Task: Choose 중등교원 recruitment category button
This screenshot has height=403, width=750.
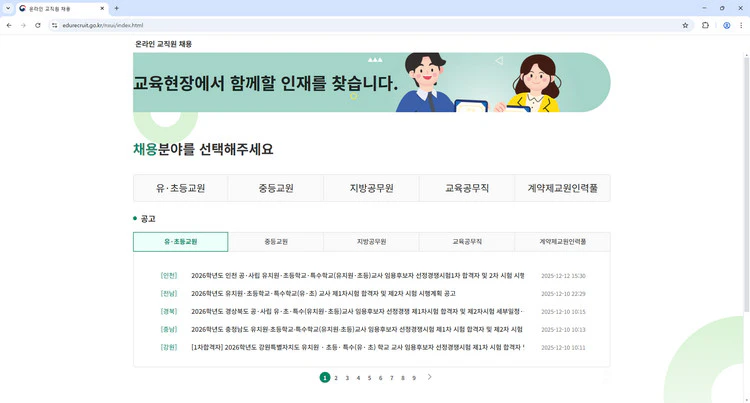Action: pos(276,188)
